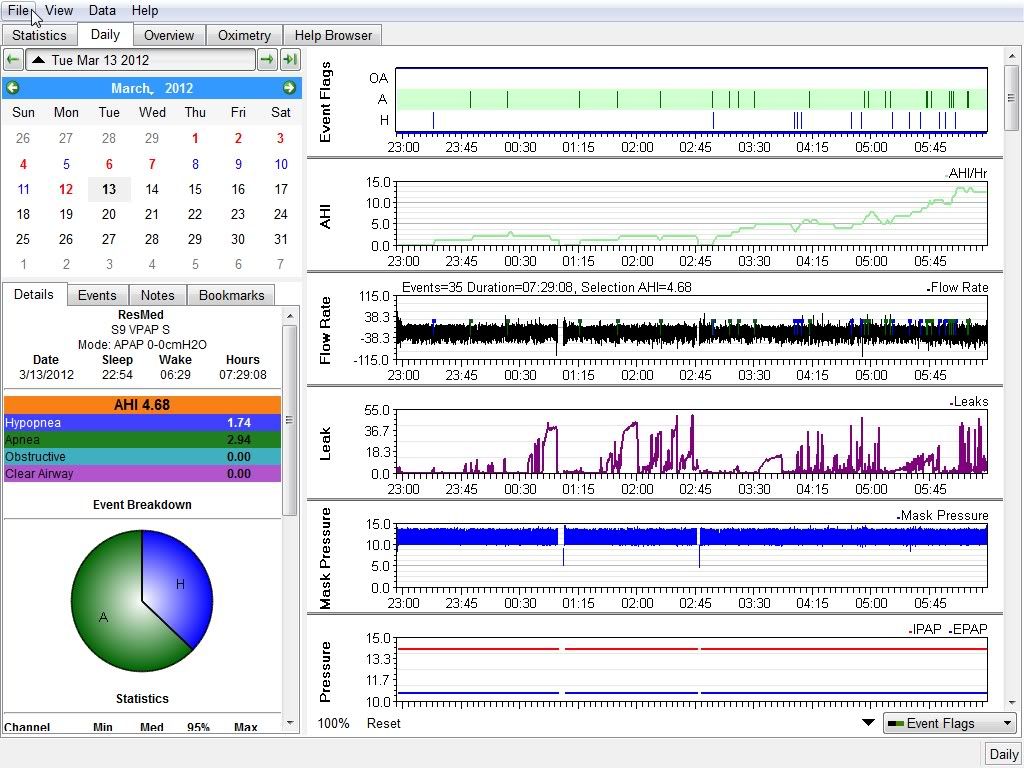Click the purple Clear Airway row

[142, 473]
